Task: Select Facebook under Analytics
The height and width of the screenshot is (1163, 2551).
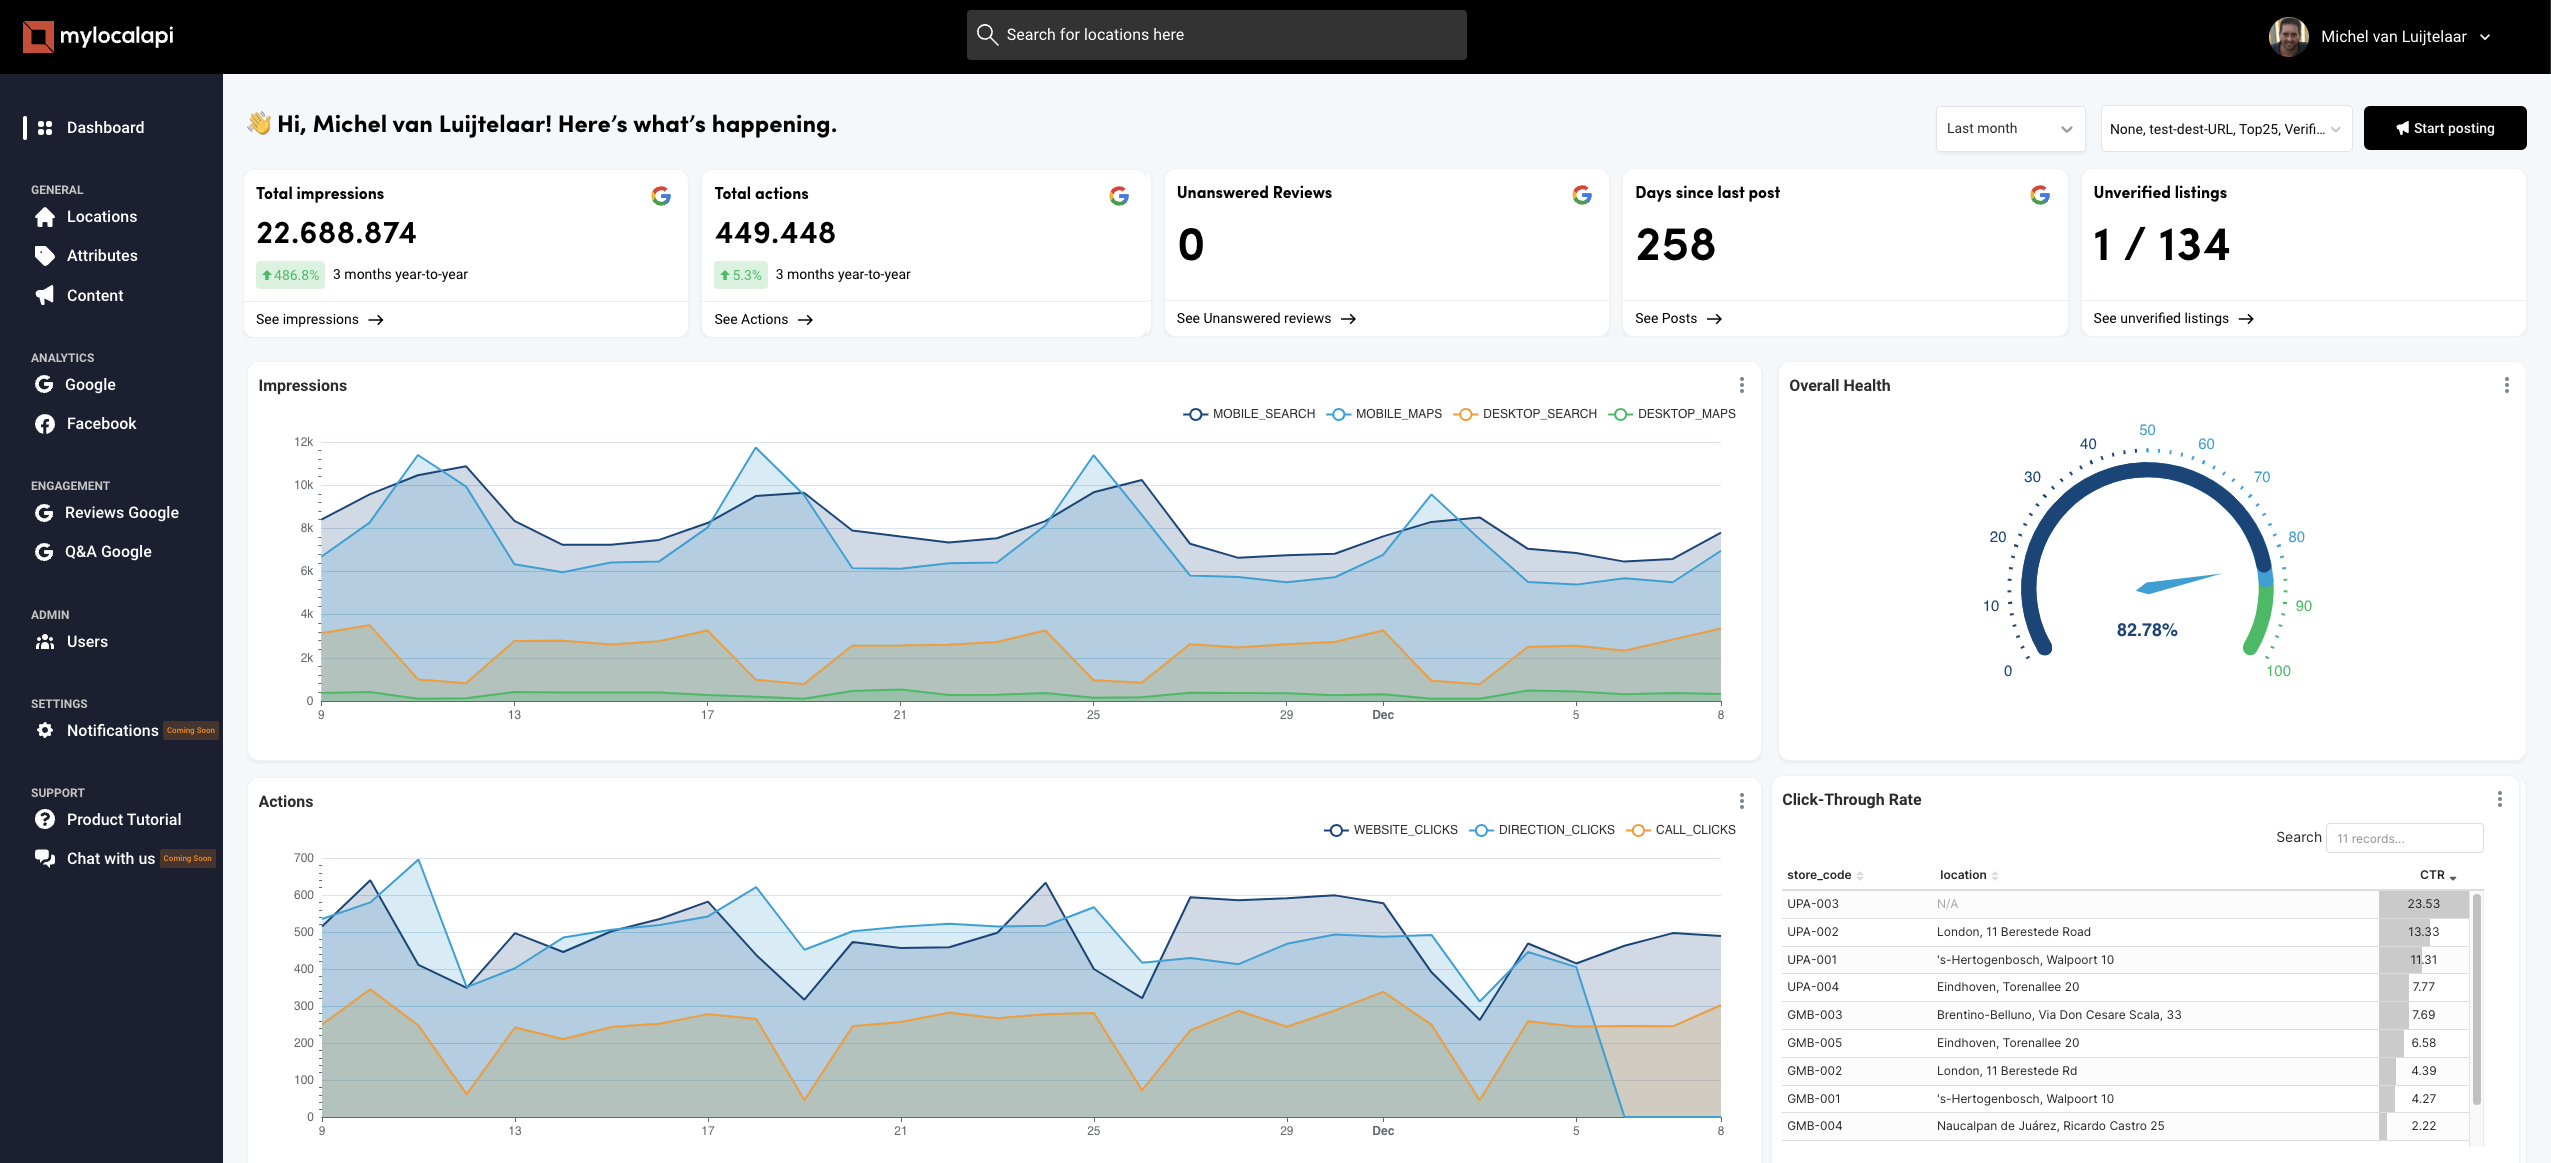Action: click(x=101, y=423)
